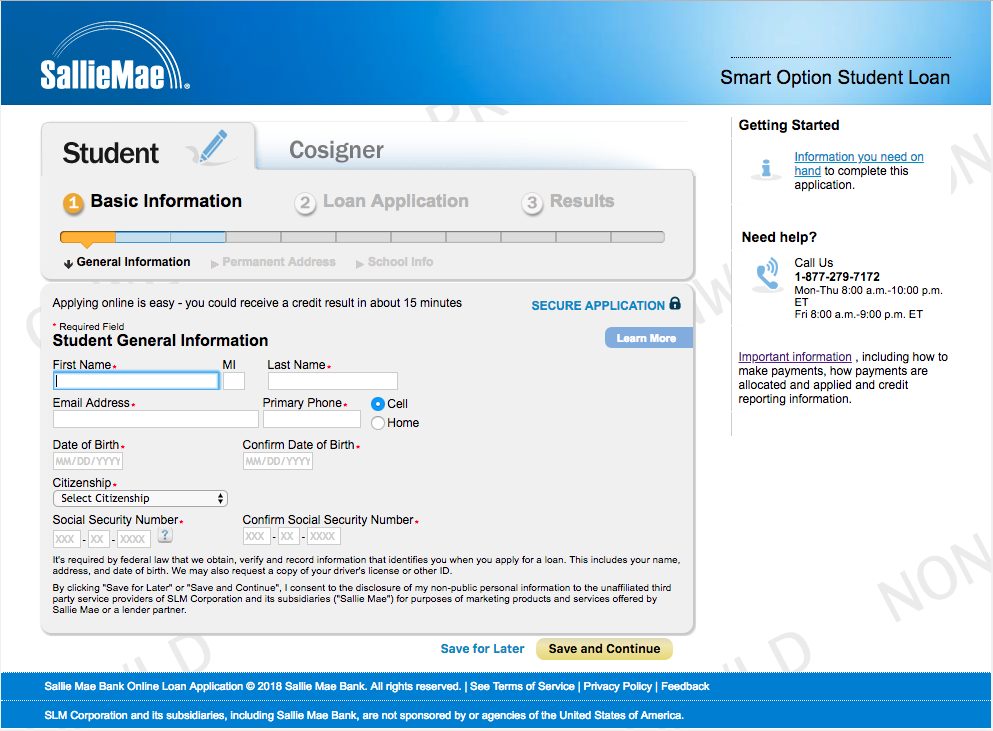Open the Privacy Policy footer link
Screen dimensions: 993x731
[617, 686]
